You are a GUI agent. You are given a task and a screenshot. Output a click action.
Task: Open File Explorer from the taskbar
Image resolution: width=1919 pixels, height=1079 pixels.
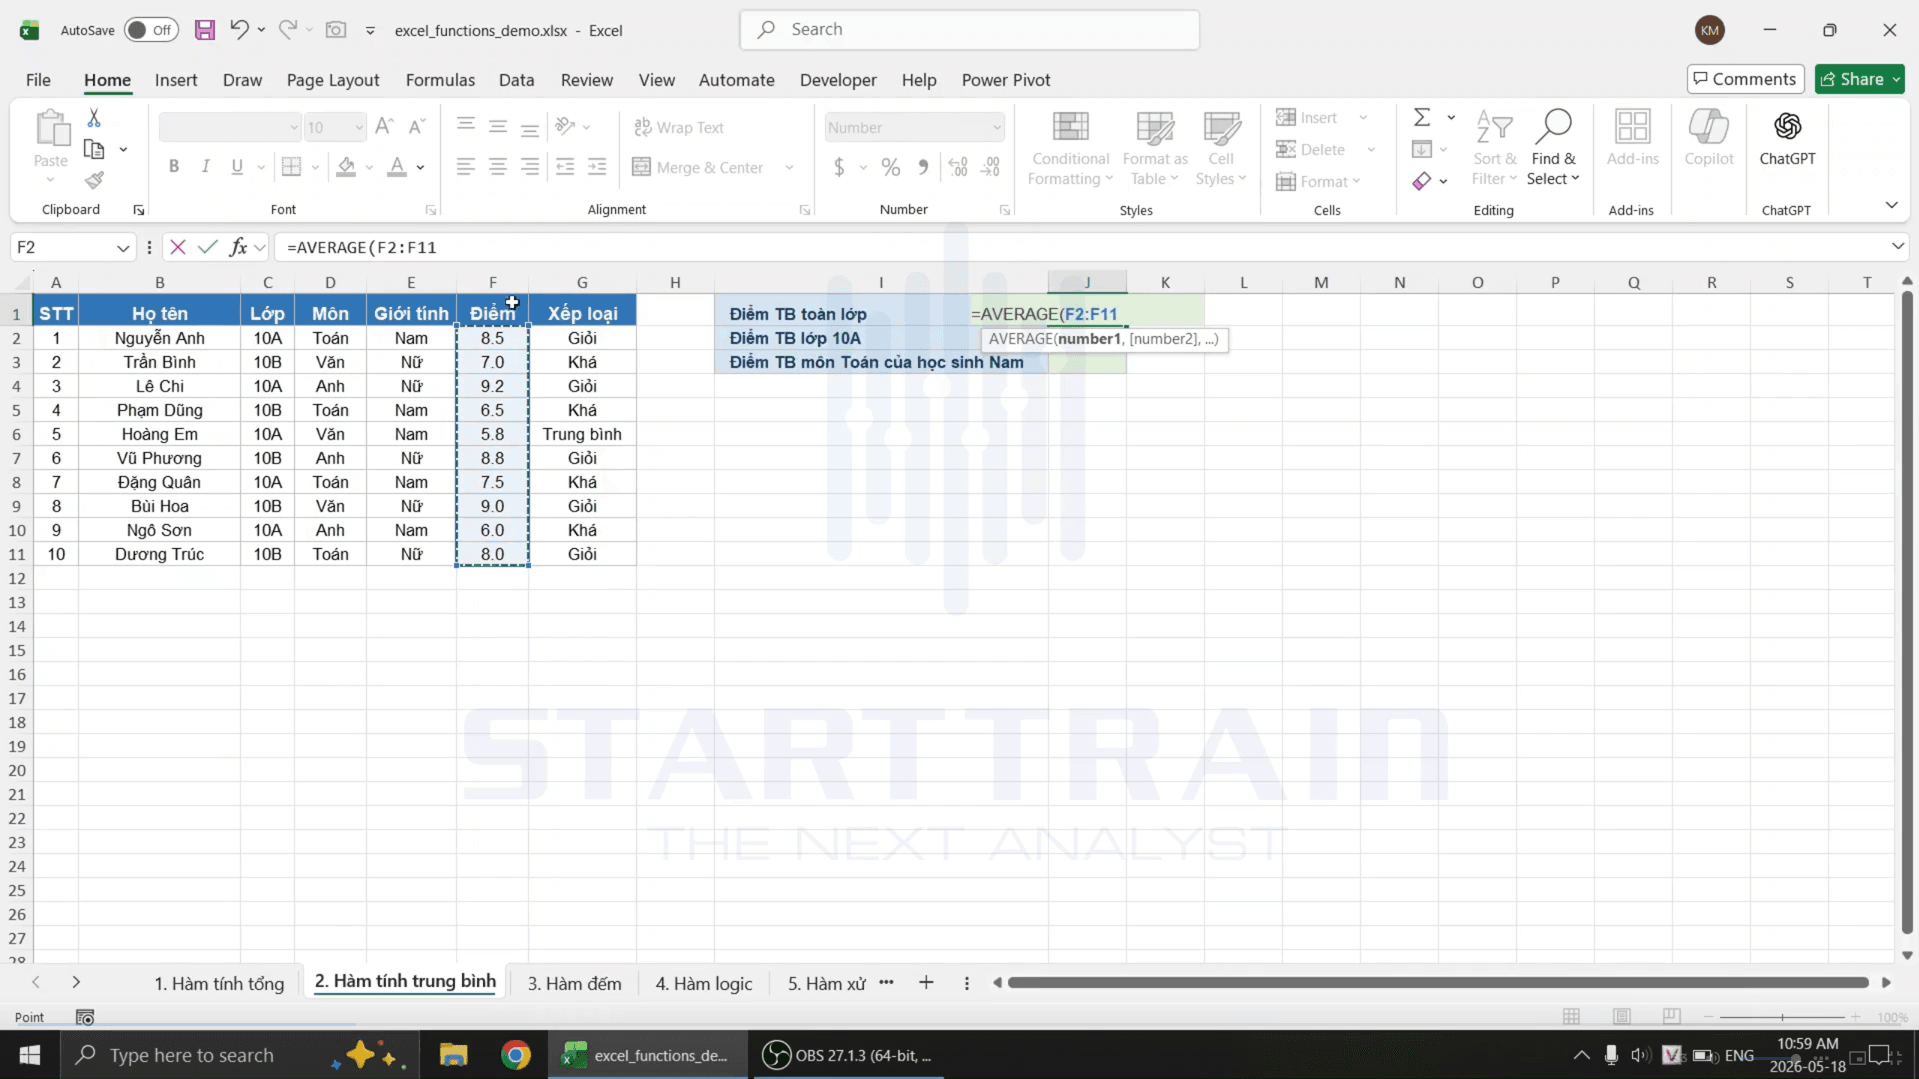pos(454,1055)
